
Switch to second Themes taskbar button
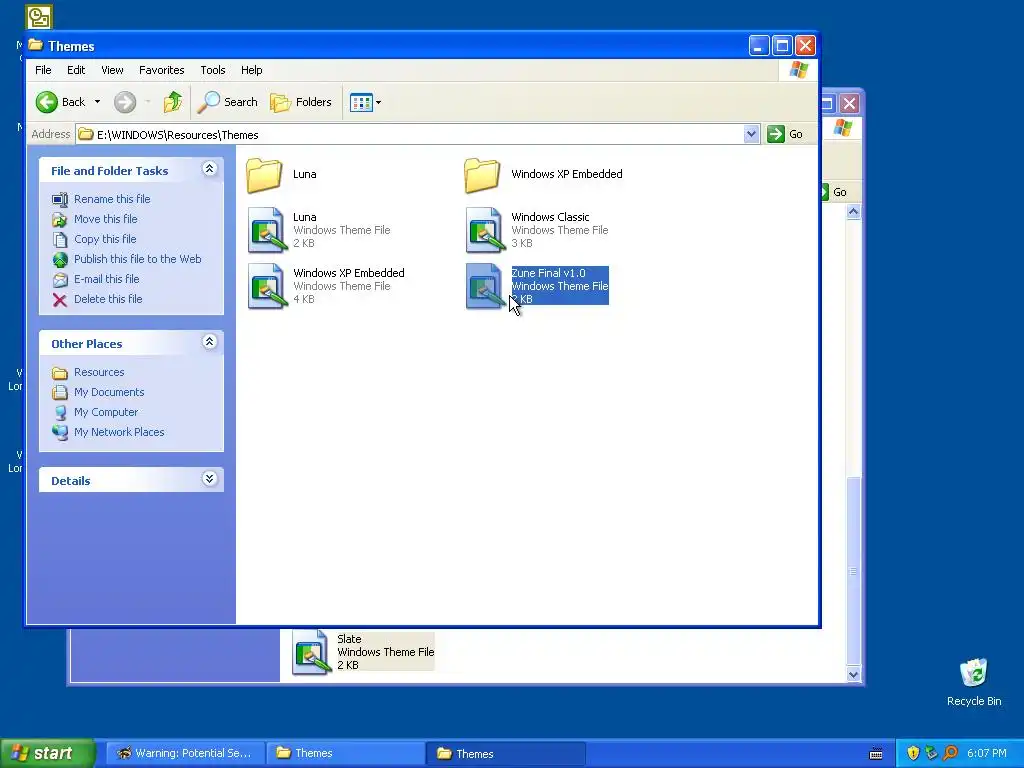(505, 753)
